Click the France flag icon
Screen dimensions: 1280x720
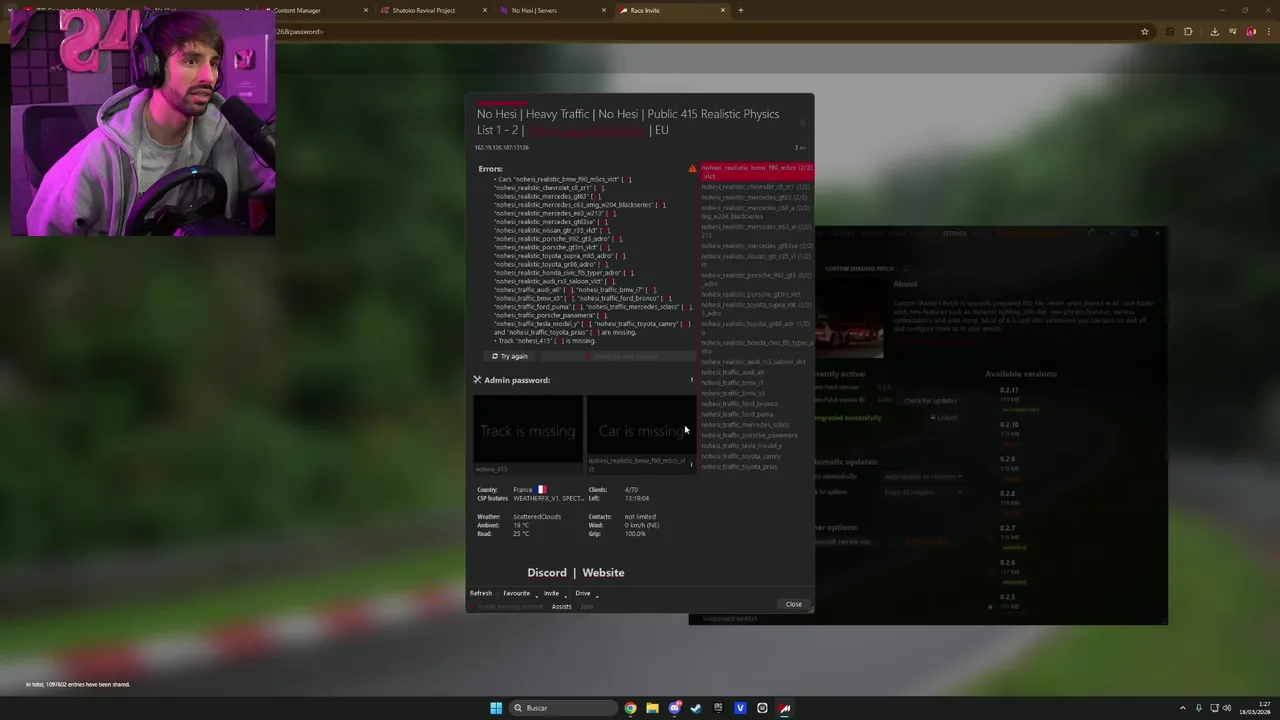tap(541, 490)
